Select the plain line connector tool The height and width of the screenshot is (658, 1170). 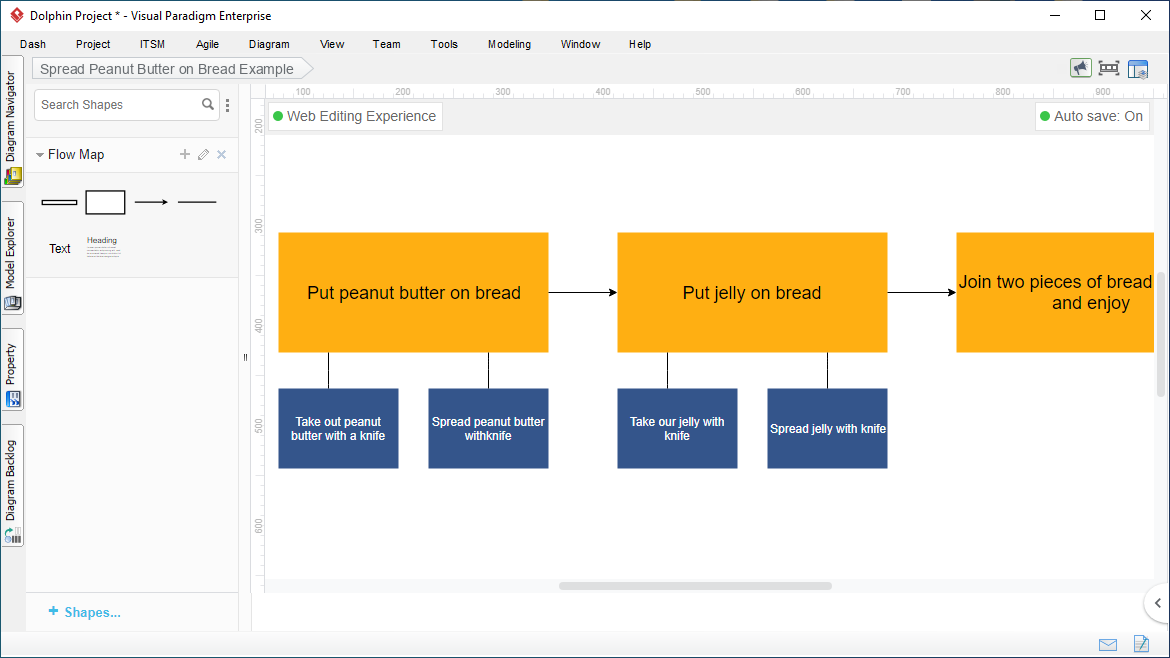197,202
